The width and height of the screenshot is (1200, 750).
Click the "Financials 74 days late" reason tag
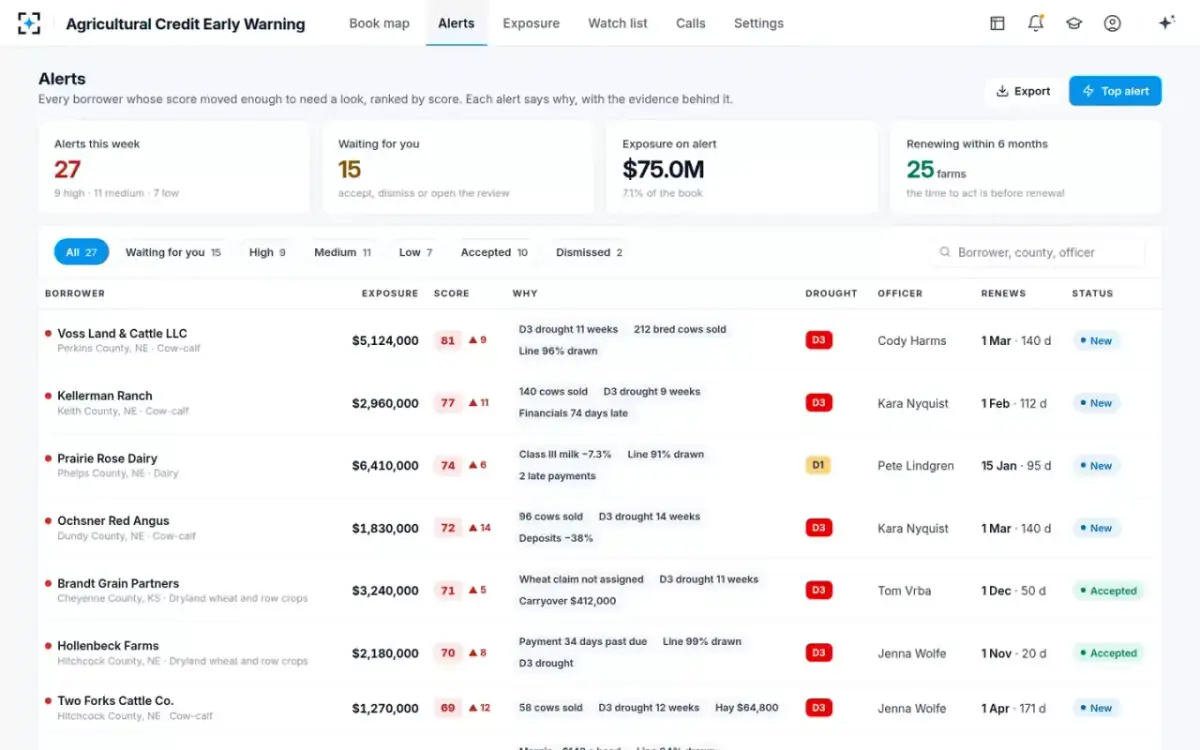tap(573, 413)
